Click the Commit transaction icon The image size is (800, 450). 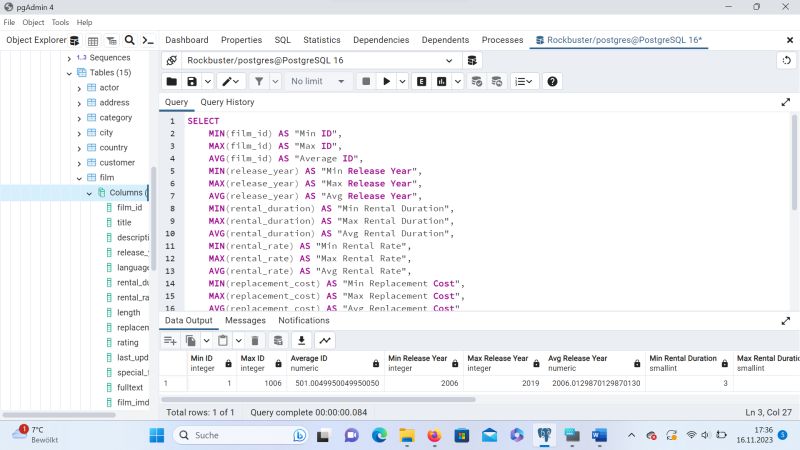[x=477, y=81]
